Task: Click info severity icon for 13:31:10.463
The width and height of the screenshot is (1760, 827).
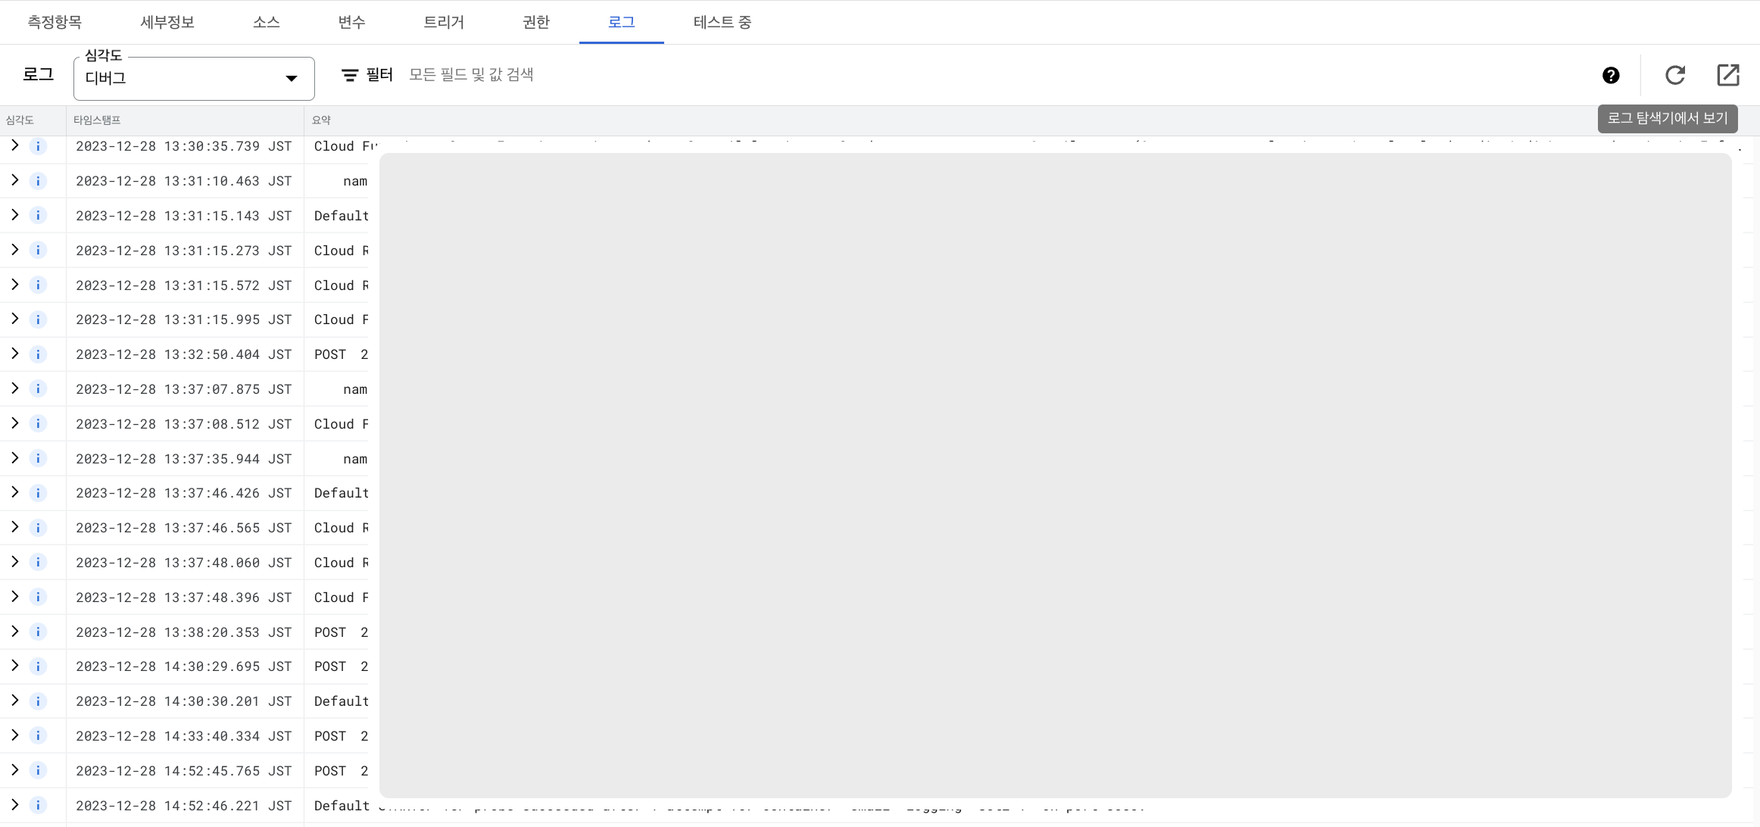Action: pyautogui.click(x=38, y=181)
